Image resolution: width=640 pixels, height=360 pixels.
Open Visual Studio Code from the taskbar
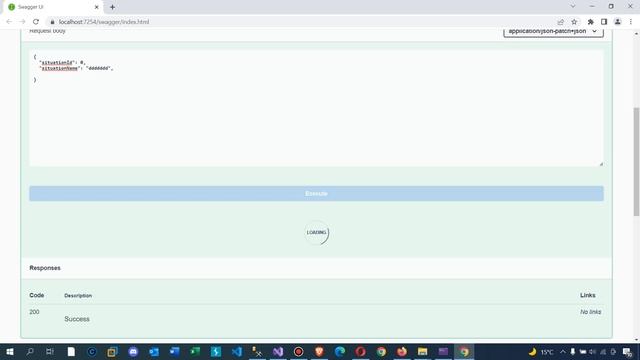pyautogui.click(x=237, y=351)
